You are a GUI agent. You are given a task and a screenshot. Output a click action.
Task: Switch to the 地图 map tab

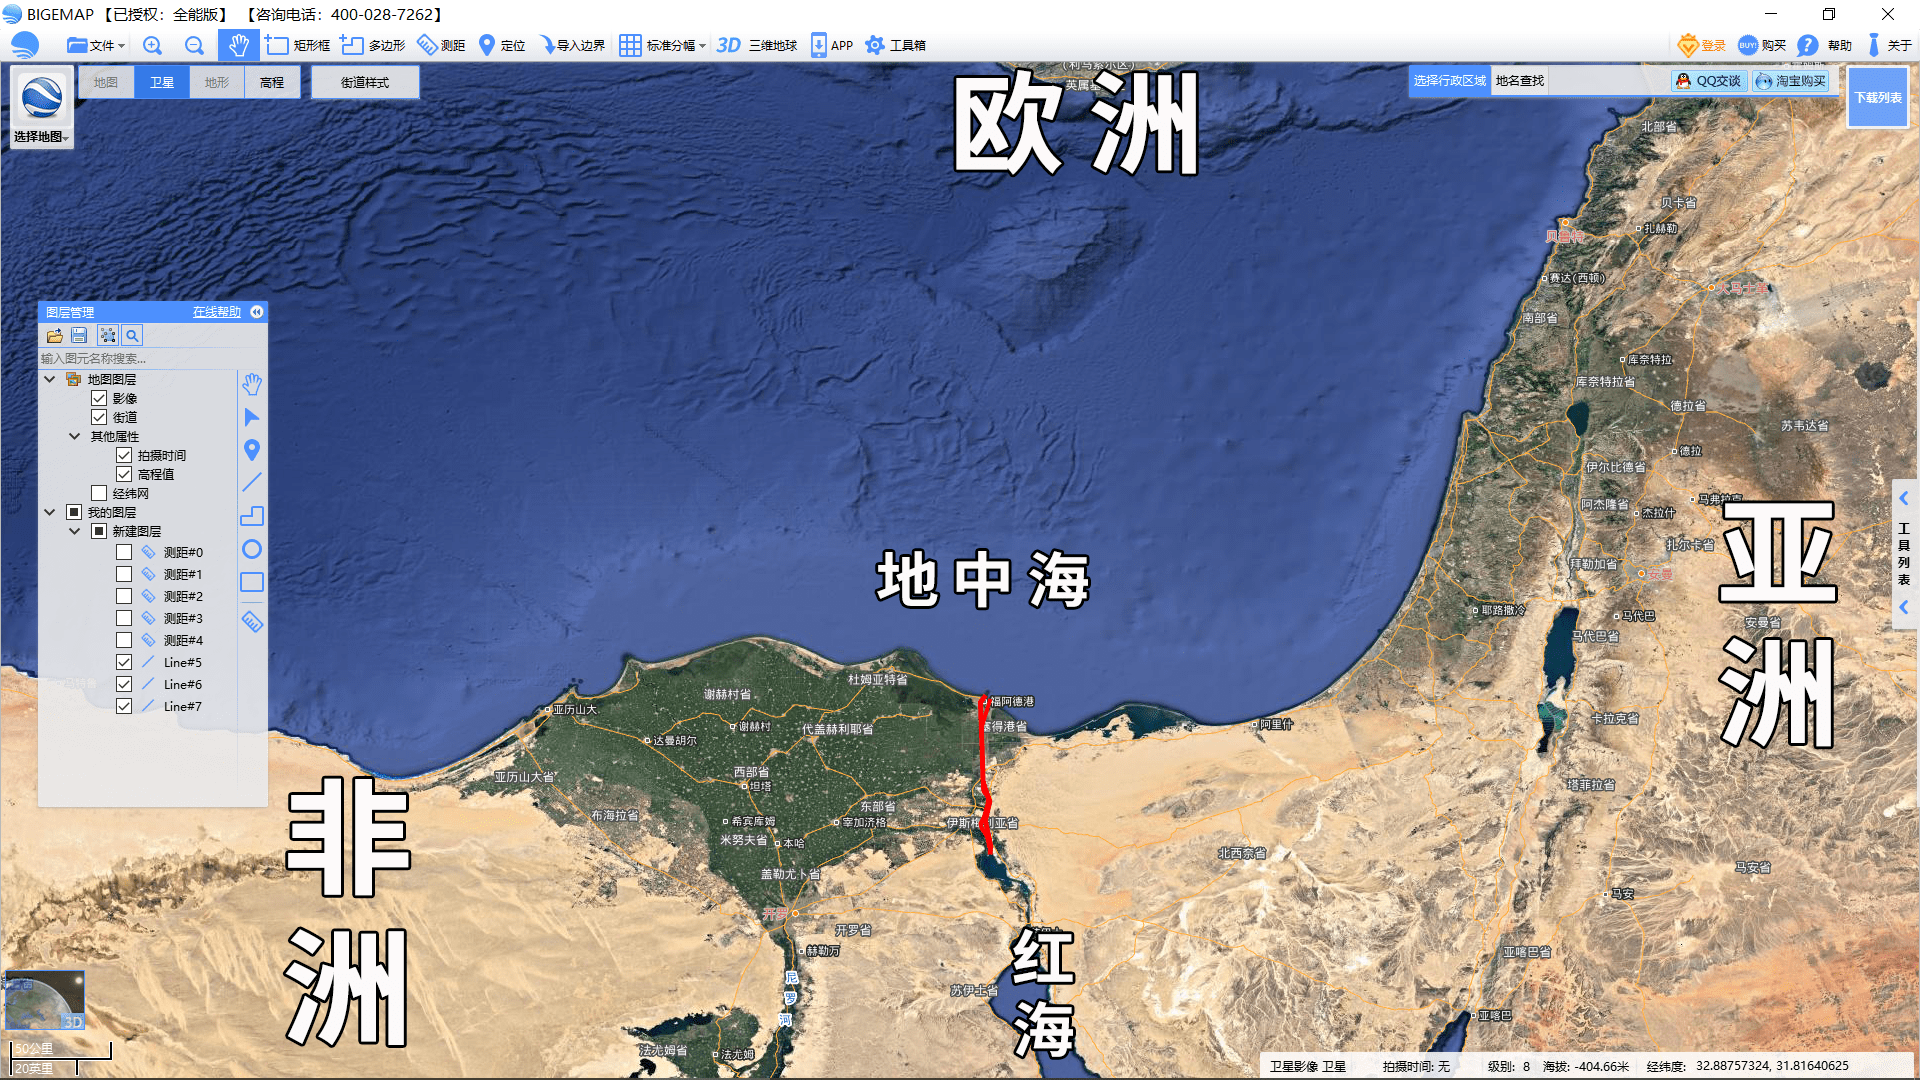(106, 82)
